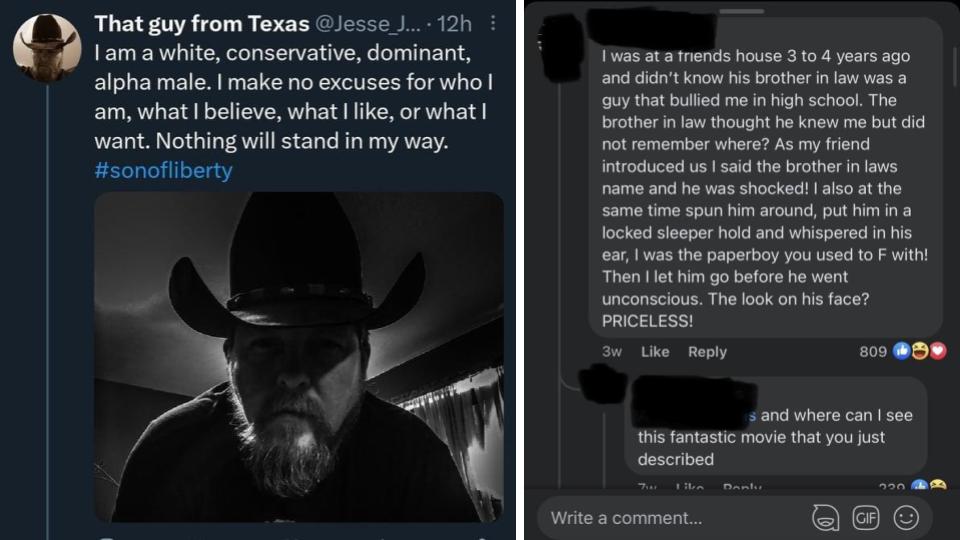960x540 pixels.
Task: Open the sticker avatar picker icon
Action: coord(825,518)
